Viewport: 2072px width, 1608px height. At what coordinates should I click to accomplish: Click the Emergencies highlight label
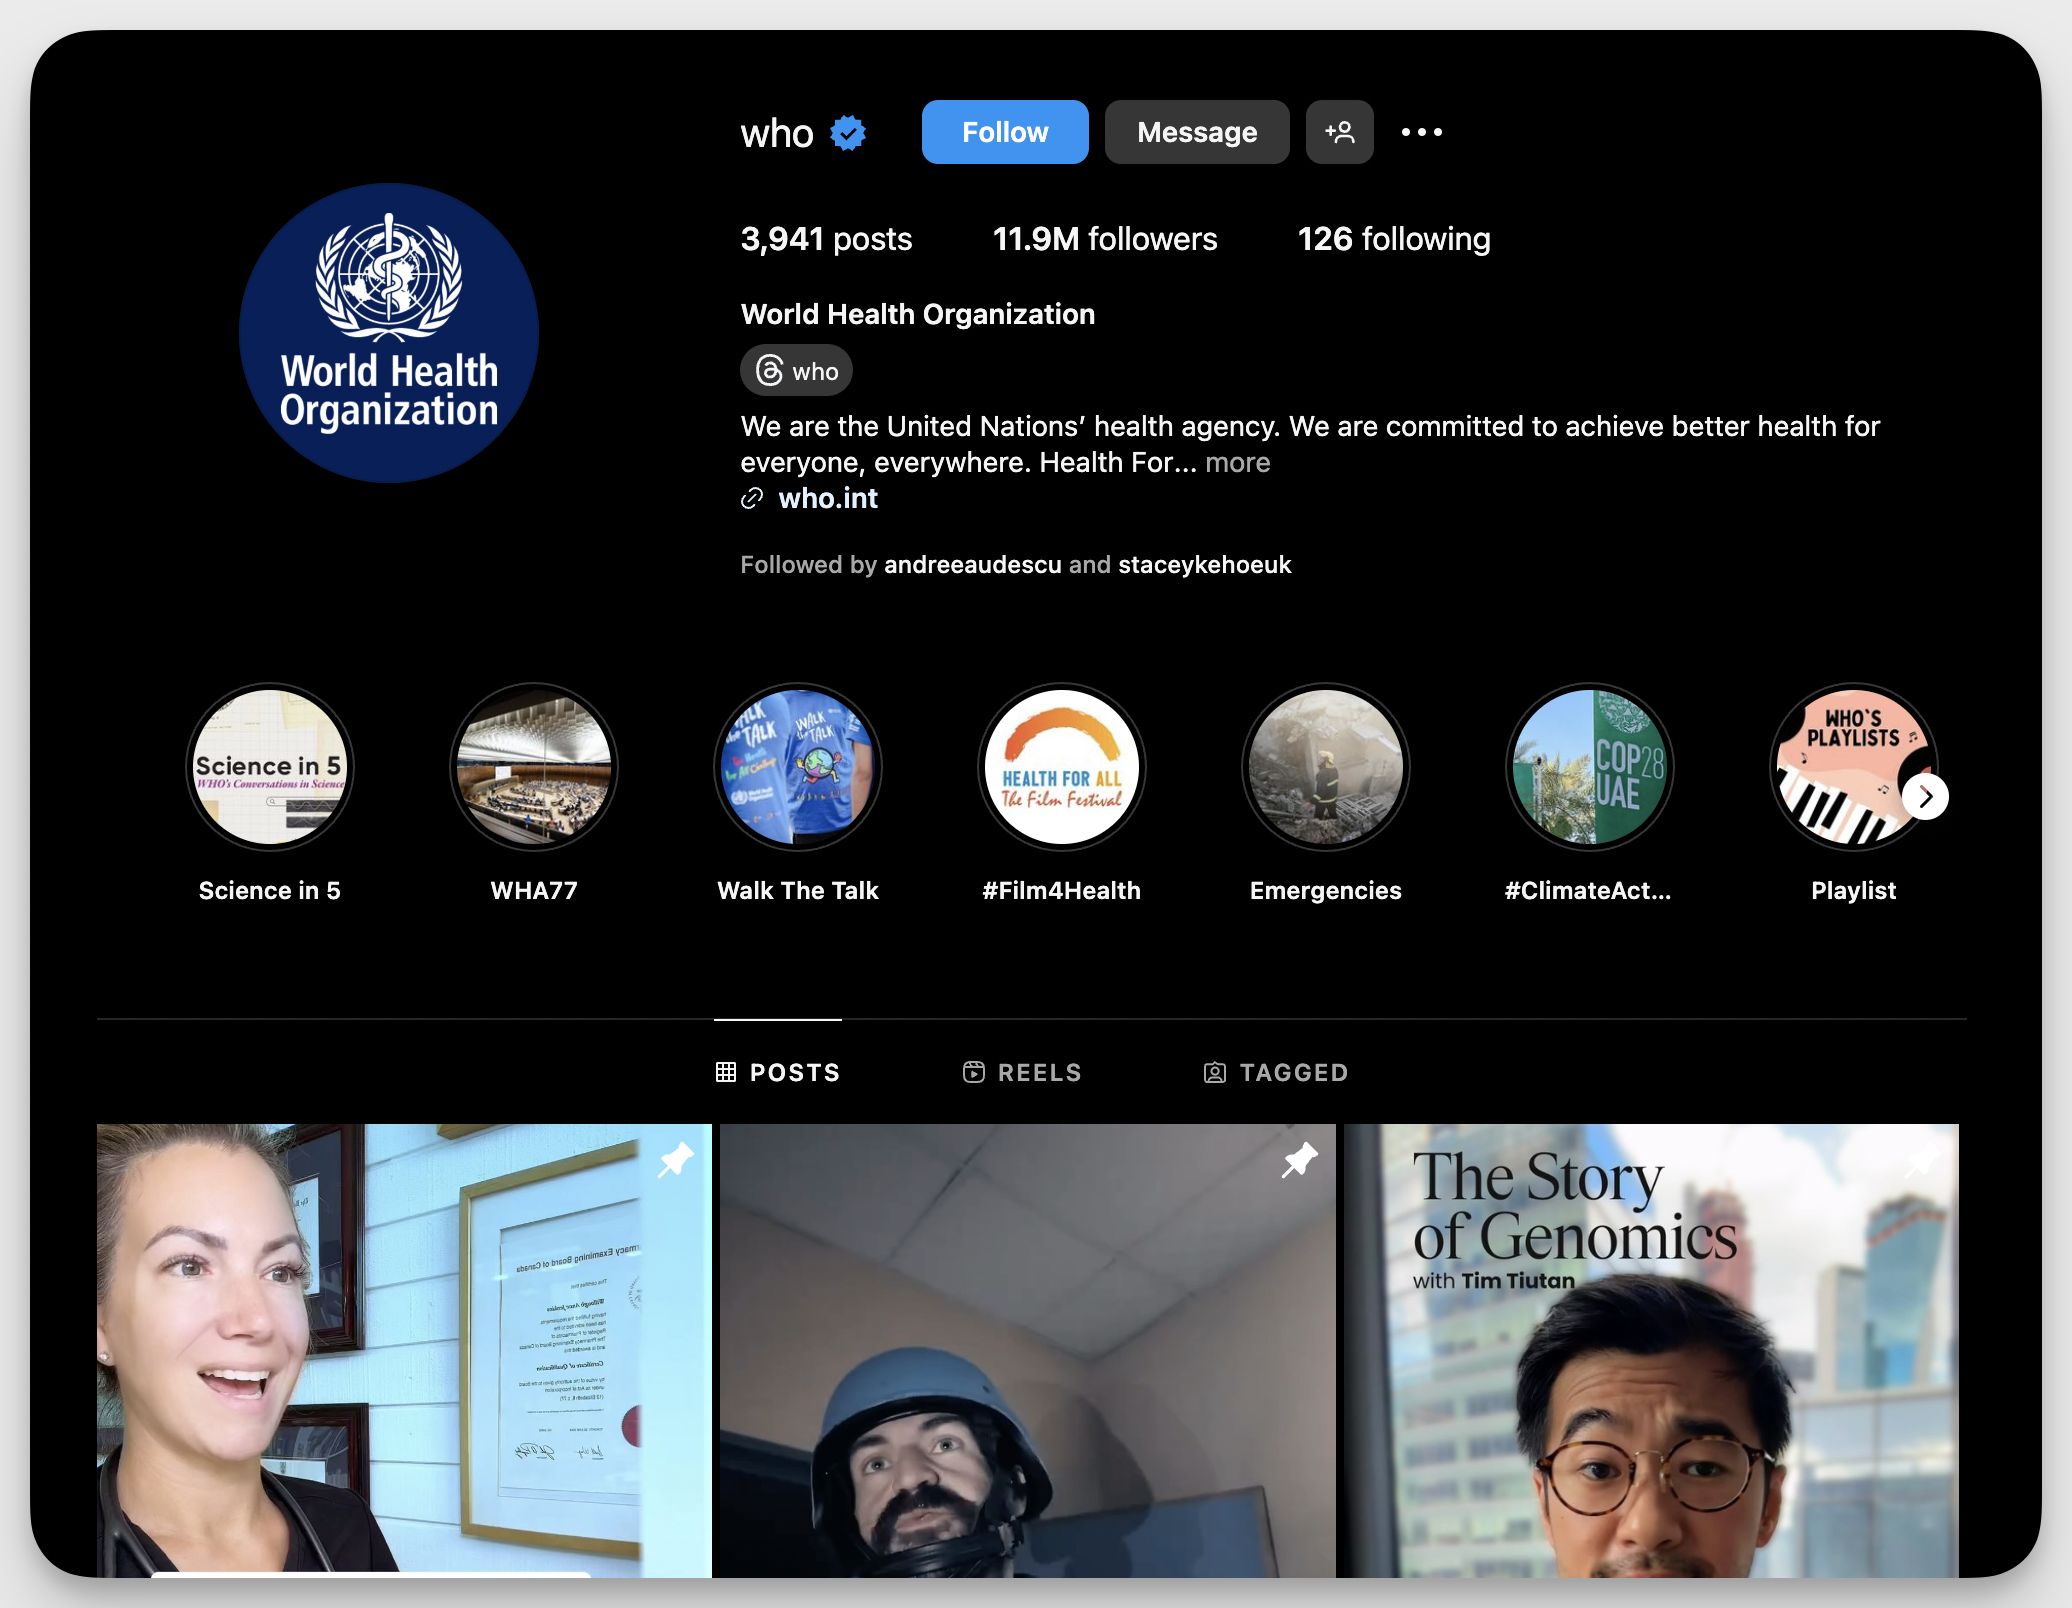(x=1326, y=890)
